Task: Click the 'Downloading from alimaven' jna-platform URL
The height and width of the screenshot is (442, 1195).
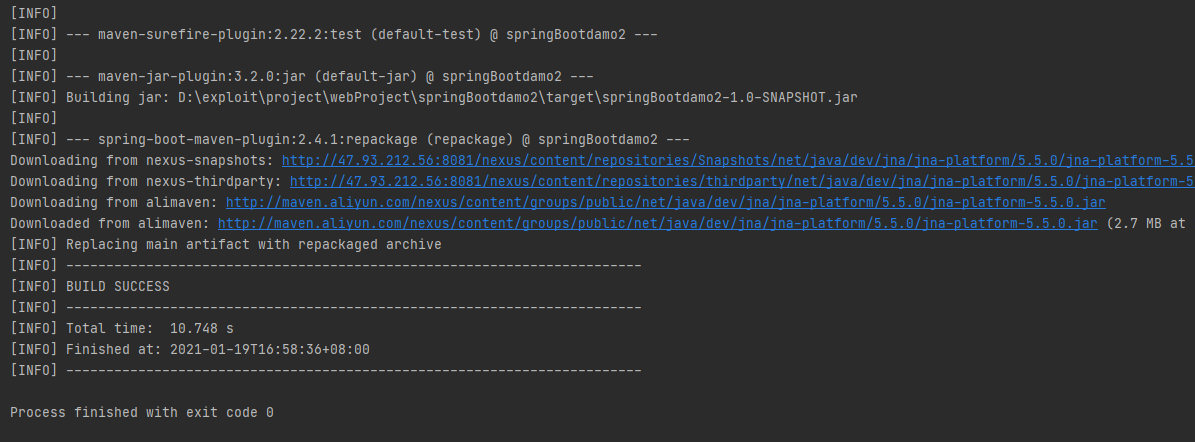Action: 665,202
